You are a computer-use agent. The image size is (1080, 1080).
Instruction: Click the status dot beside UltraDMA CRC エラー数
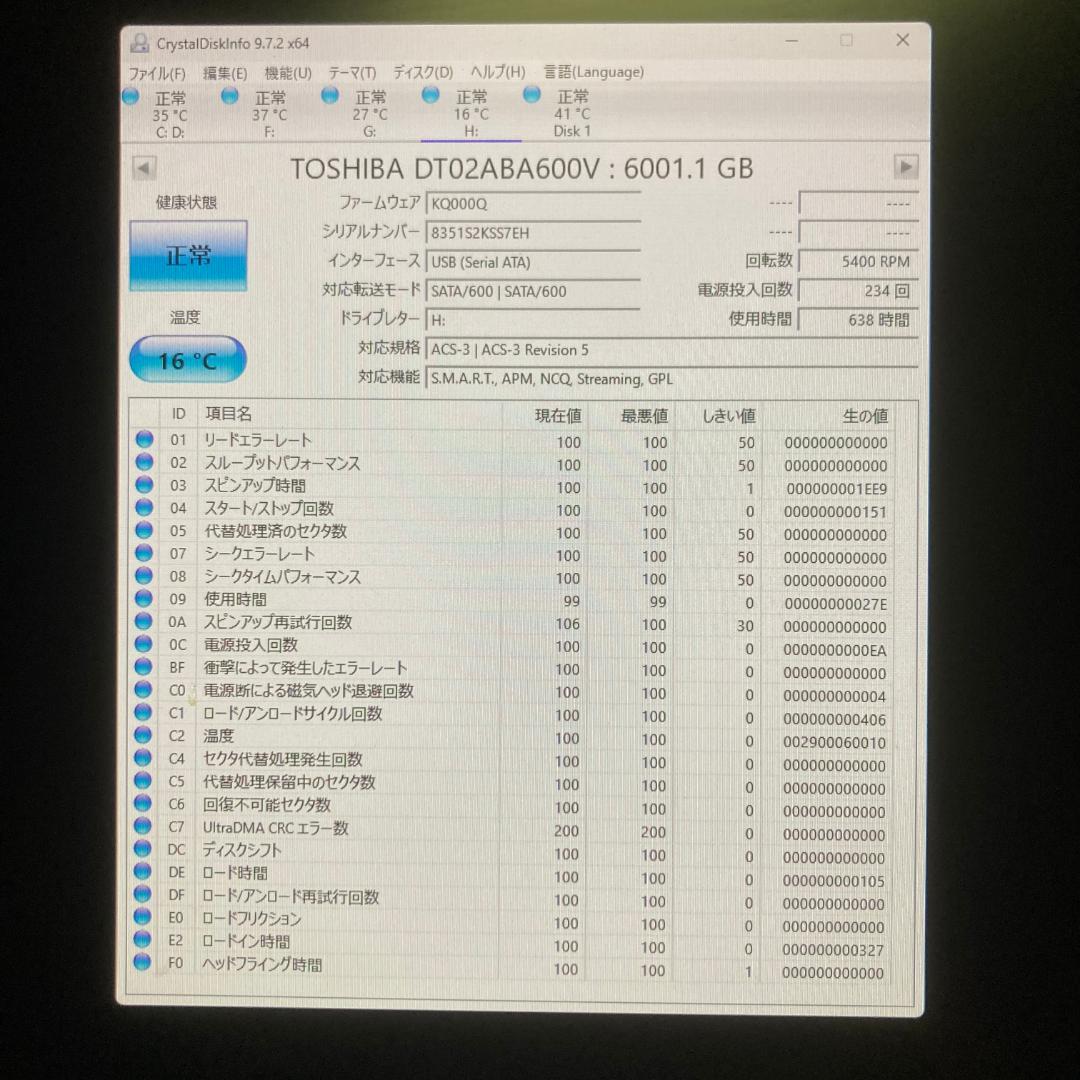click(x=143, y=829)
